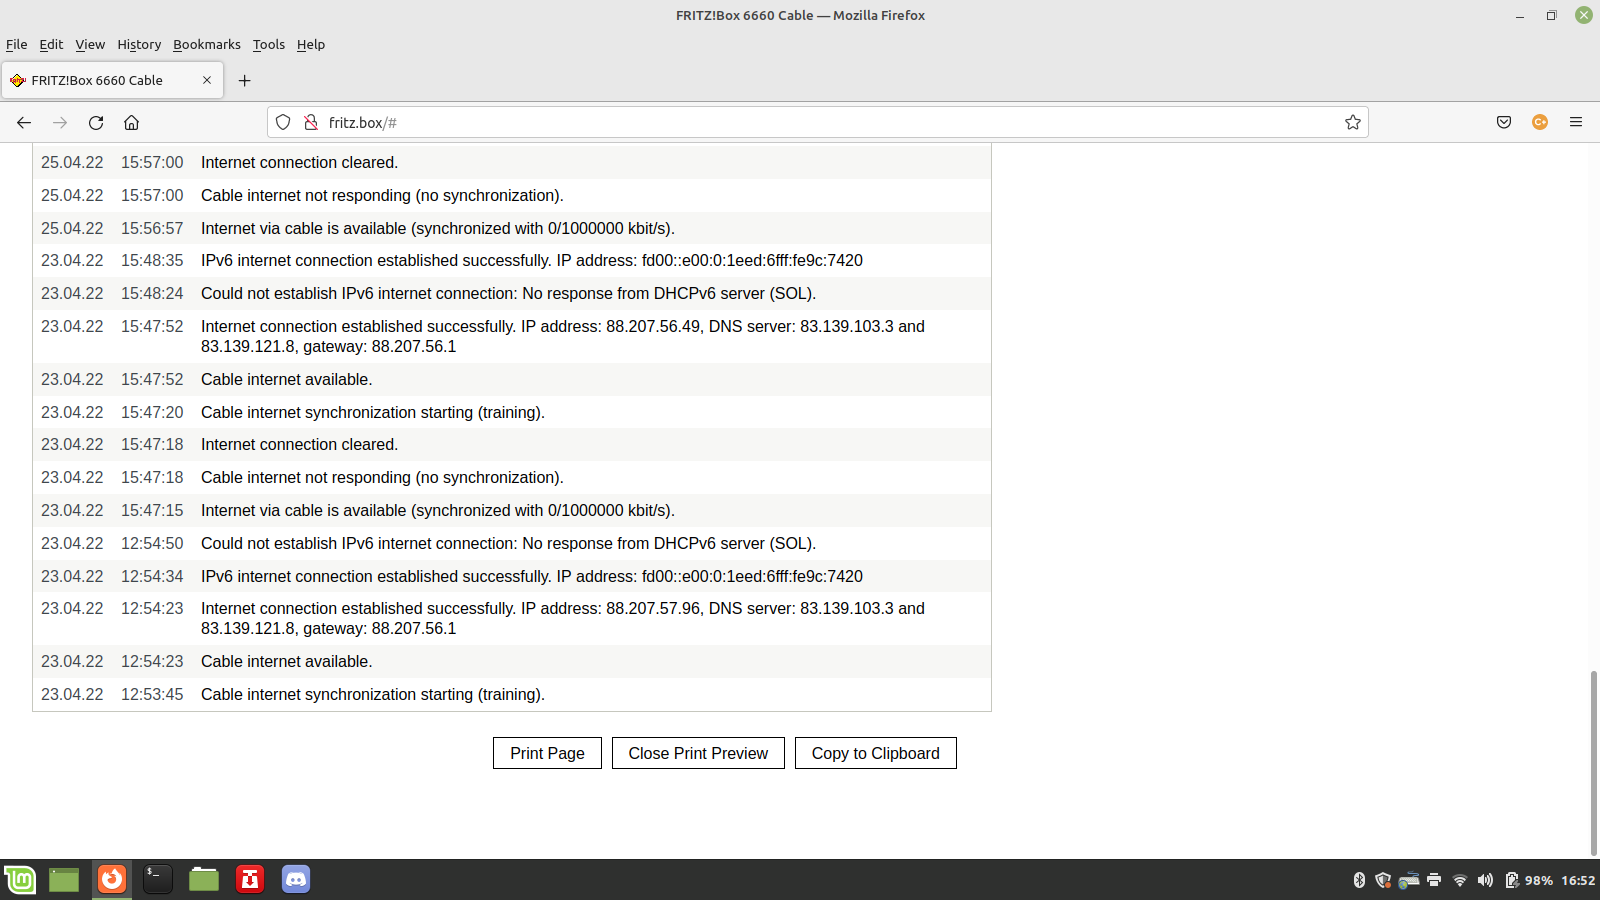
Task: Open Discord from the taskbar
Action: [x=296, y=879]
